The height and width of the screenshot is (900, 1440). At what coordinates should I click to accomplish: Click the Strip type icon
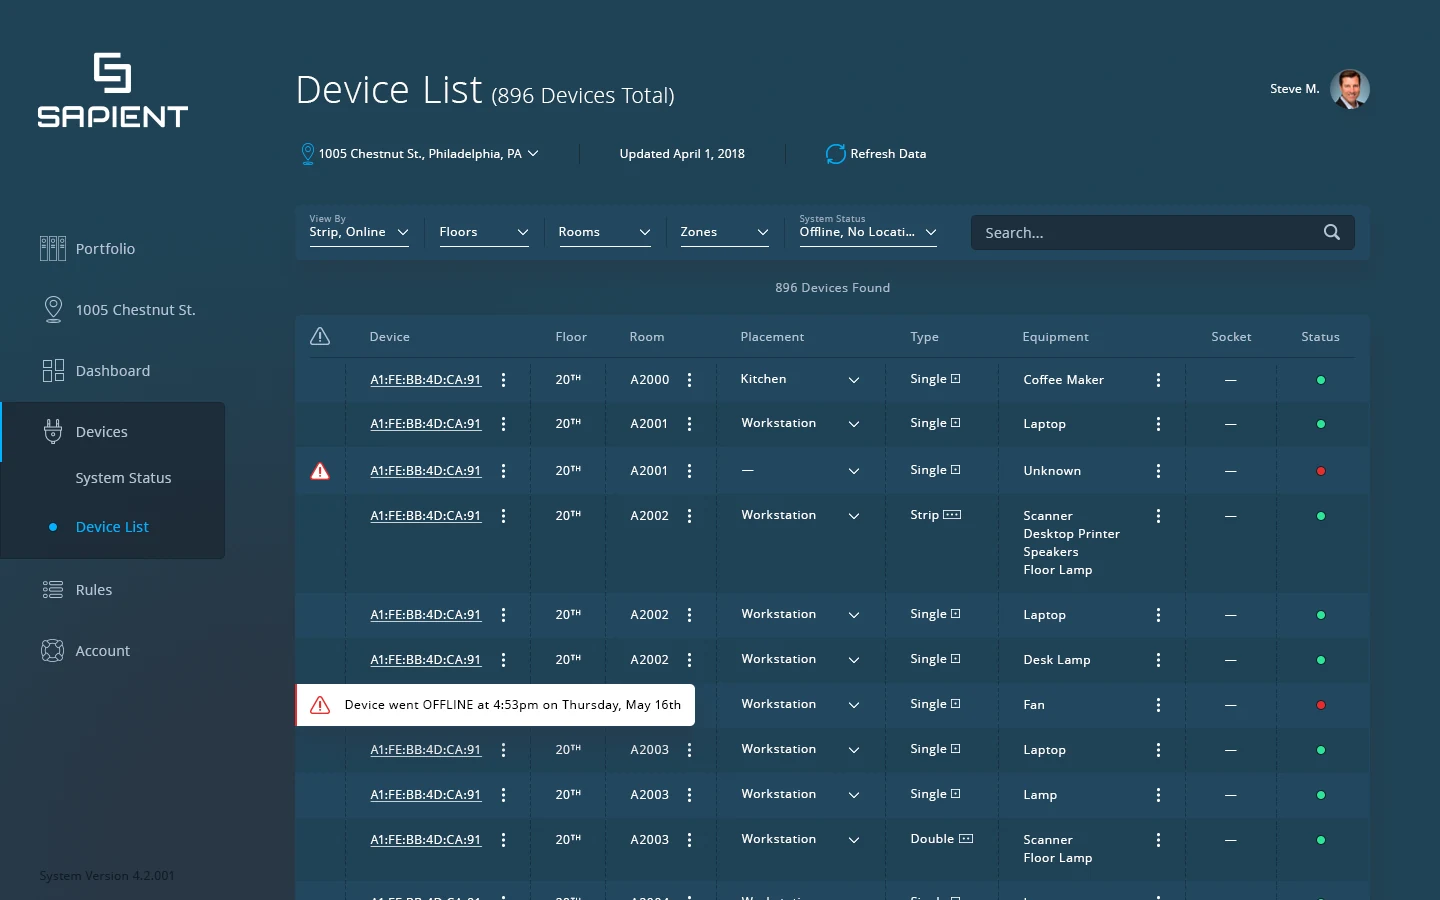click(x=952, y=515)
